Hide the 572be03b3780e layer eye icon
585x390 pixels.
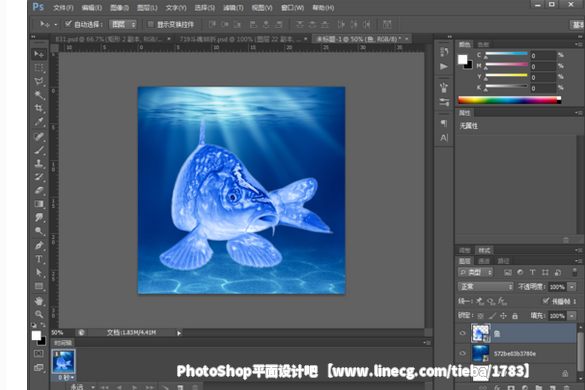(x=463, y=353)
